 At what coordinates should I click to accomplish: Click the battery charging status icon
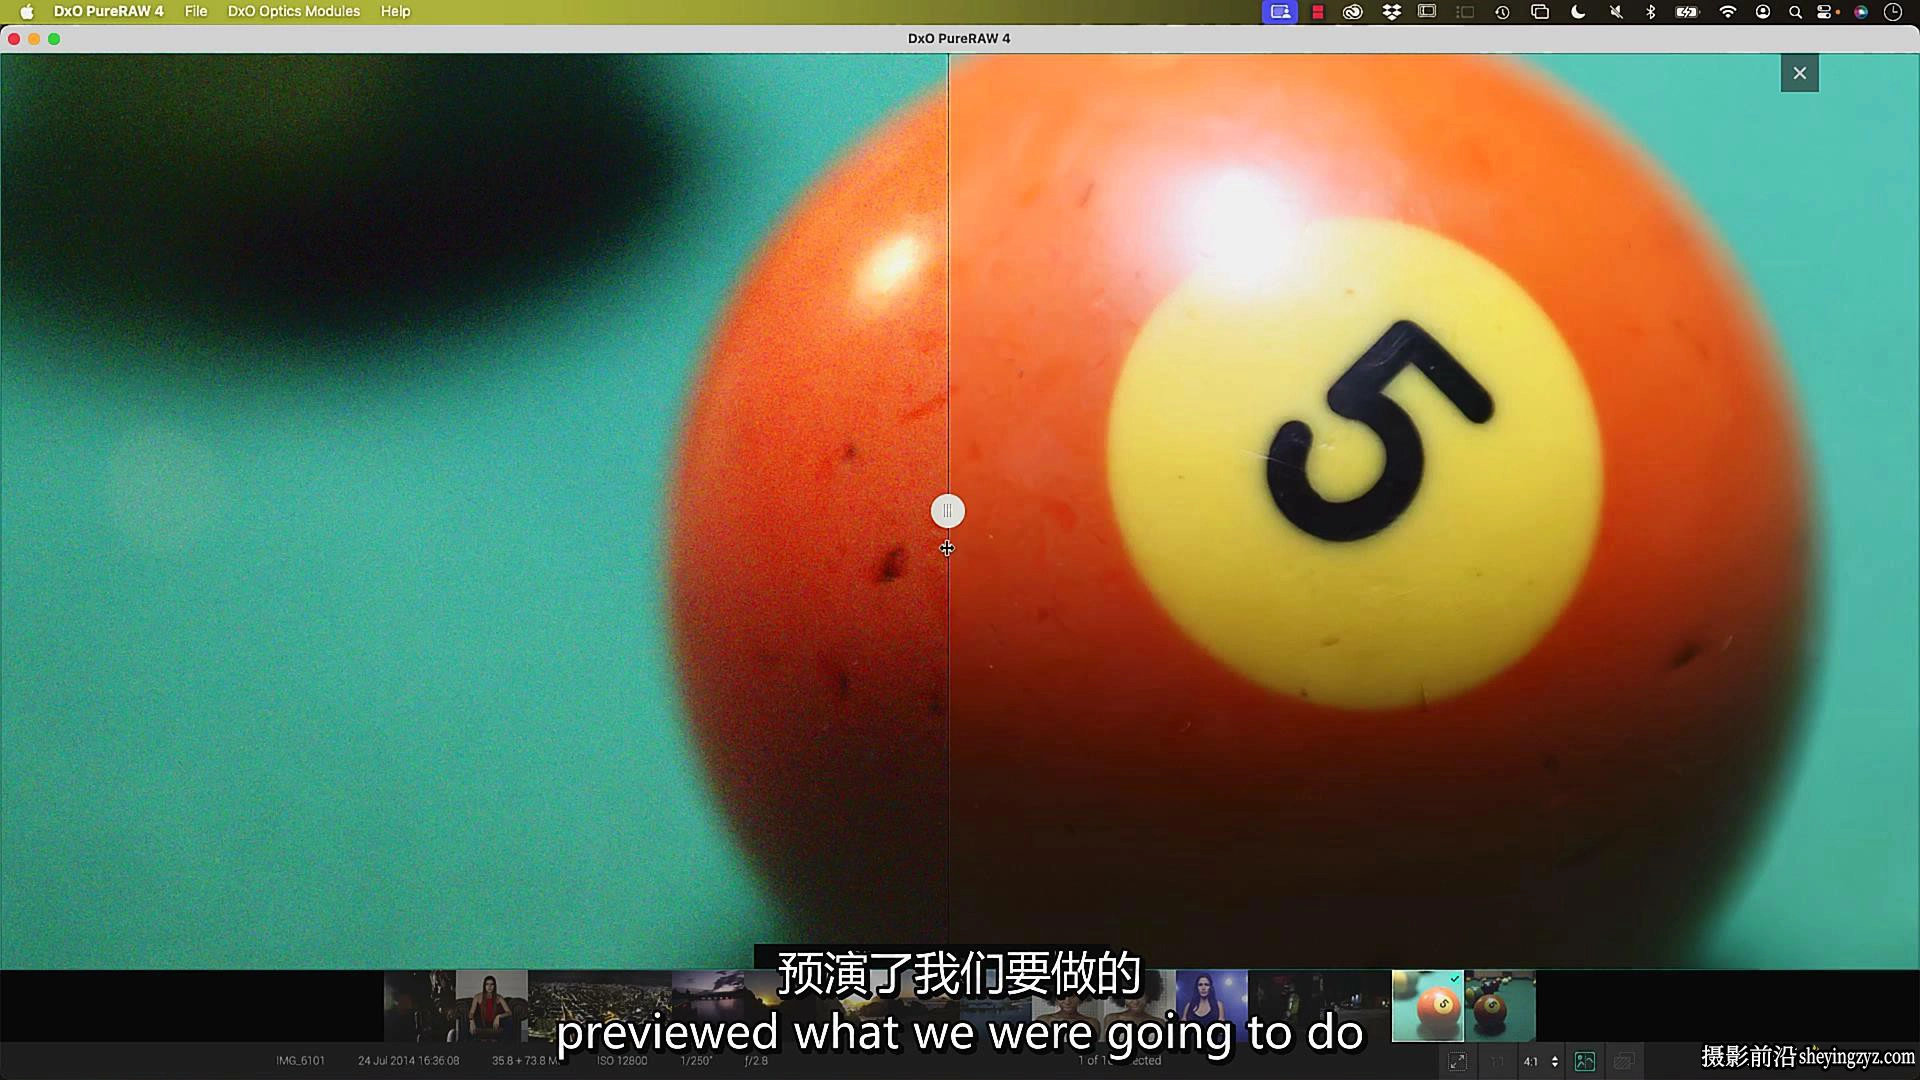[1688, 12]
